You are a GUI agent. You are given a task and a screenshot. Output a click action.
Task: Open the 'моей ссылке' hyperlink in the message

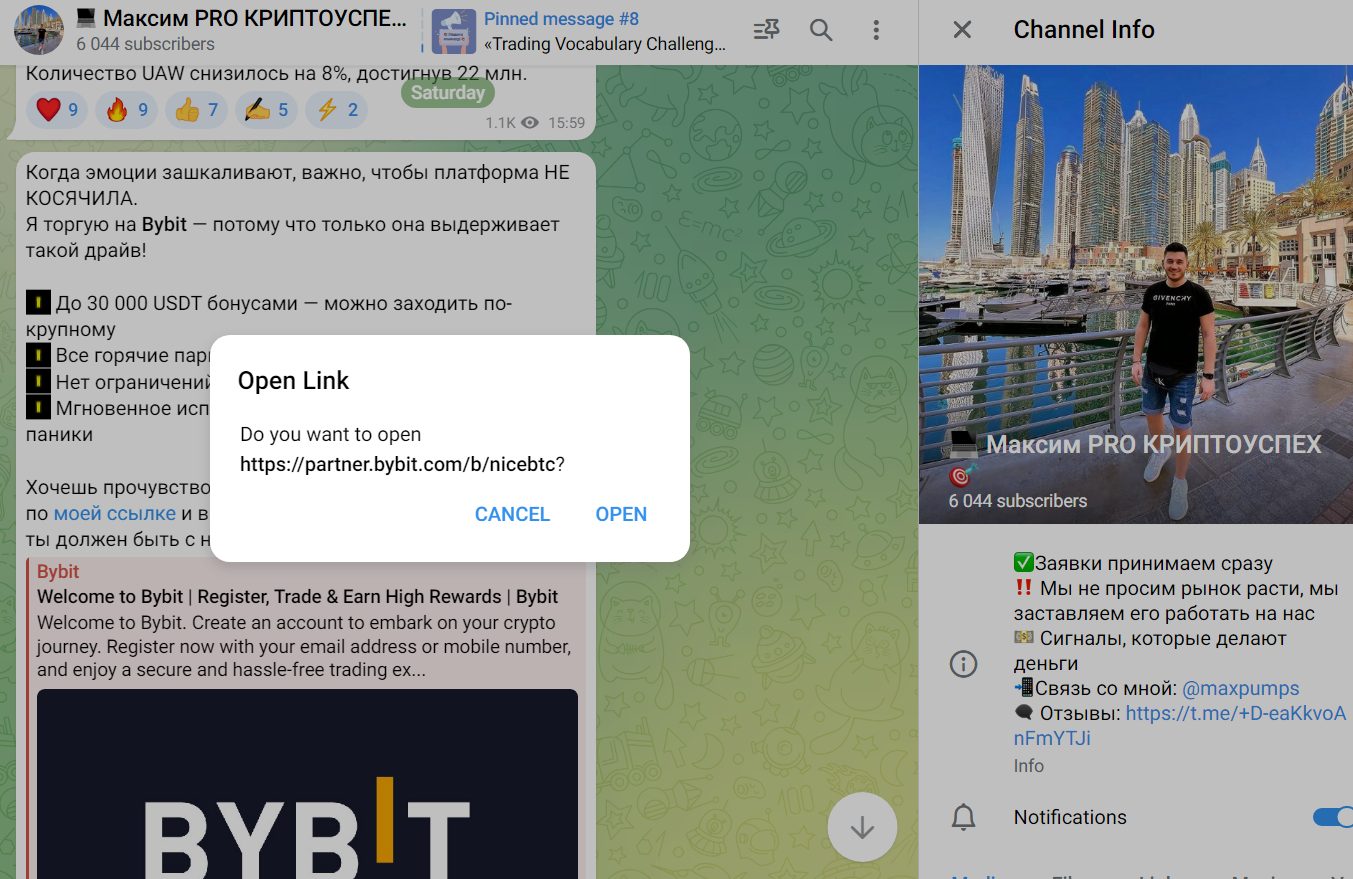tap(115, 514)
